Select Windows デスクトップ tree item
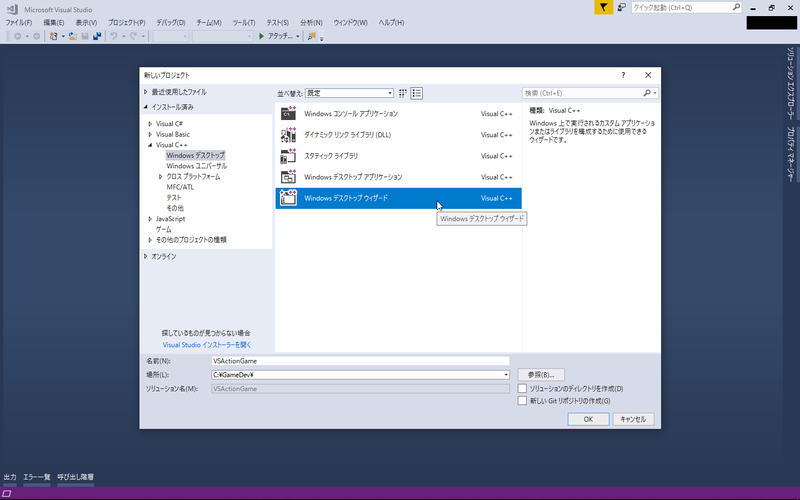Screen dimensions: 800x500 195,155
